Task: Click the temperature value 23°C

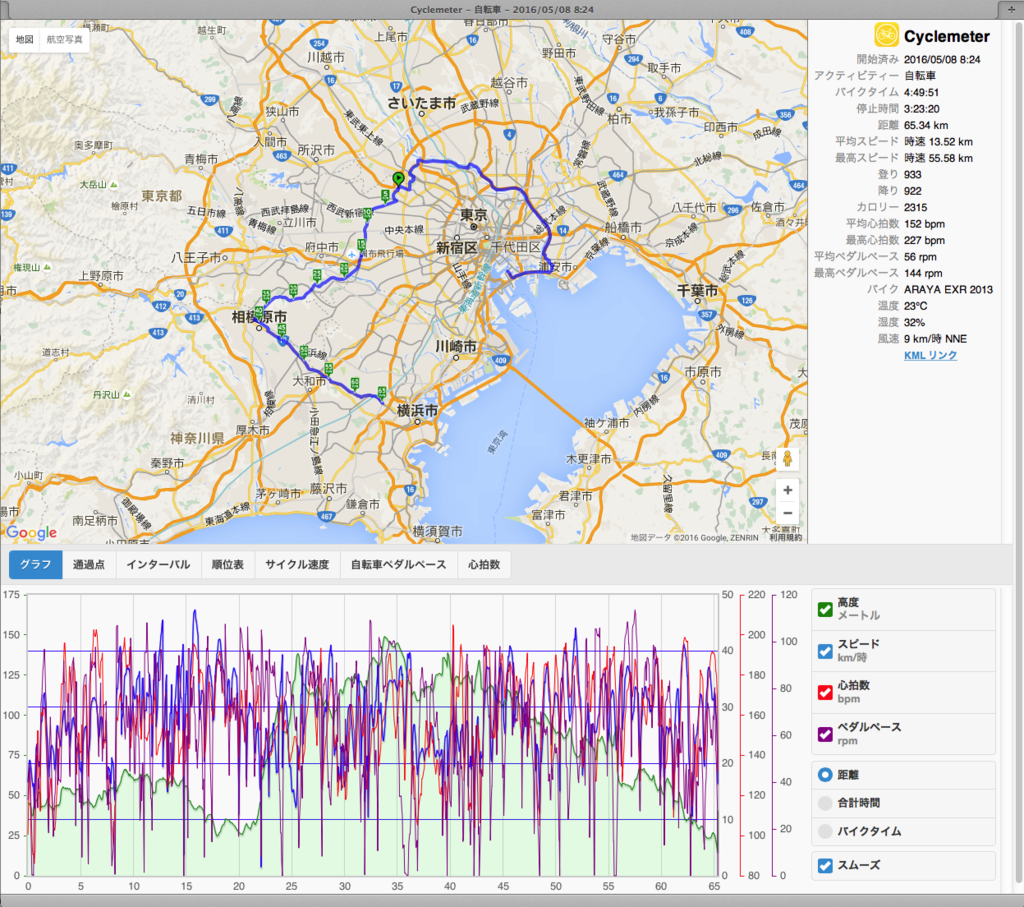Action: [916, 306]
